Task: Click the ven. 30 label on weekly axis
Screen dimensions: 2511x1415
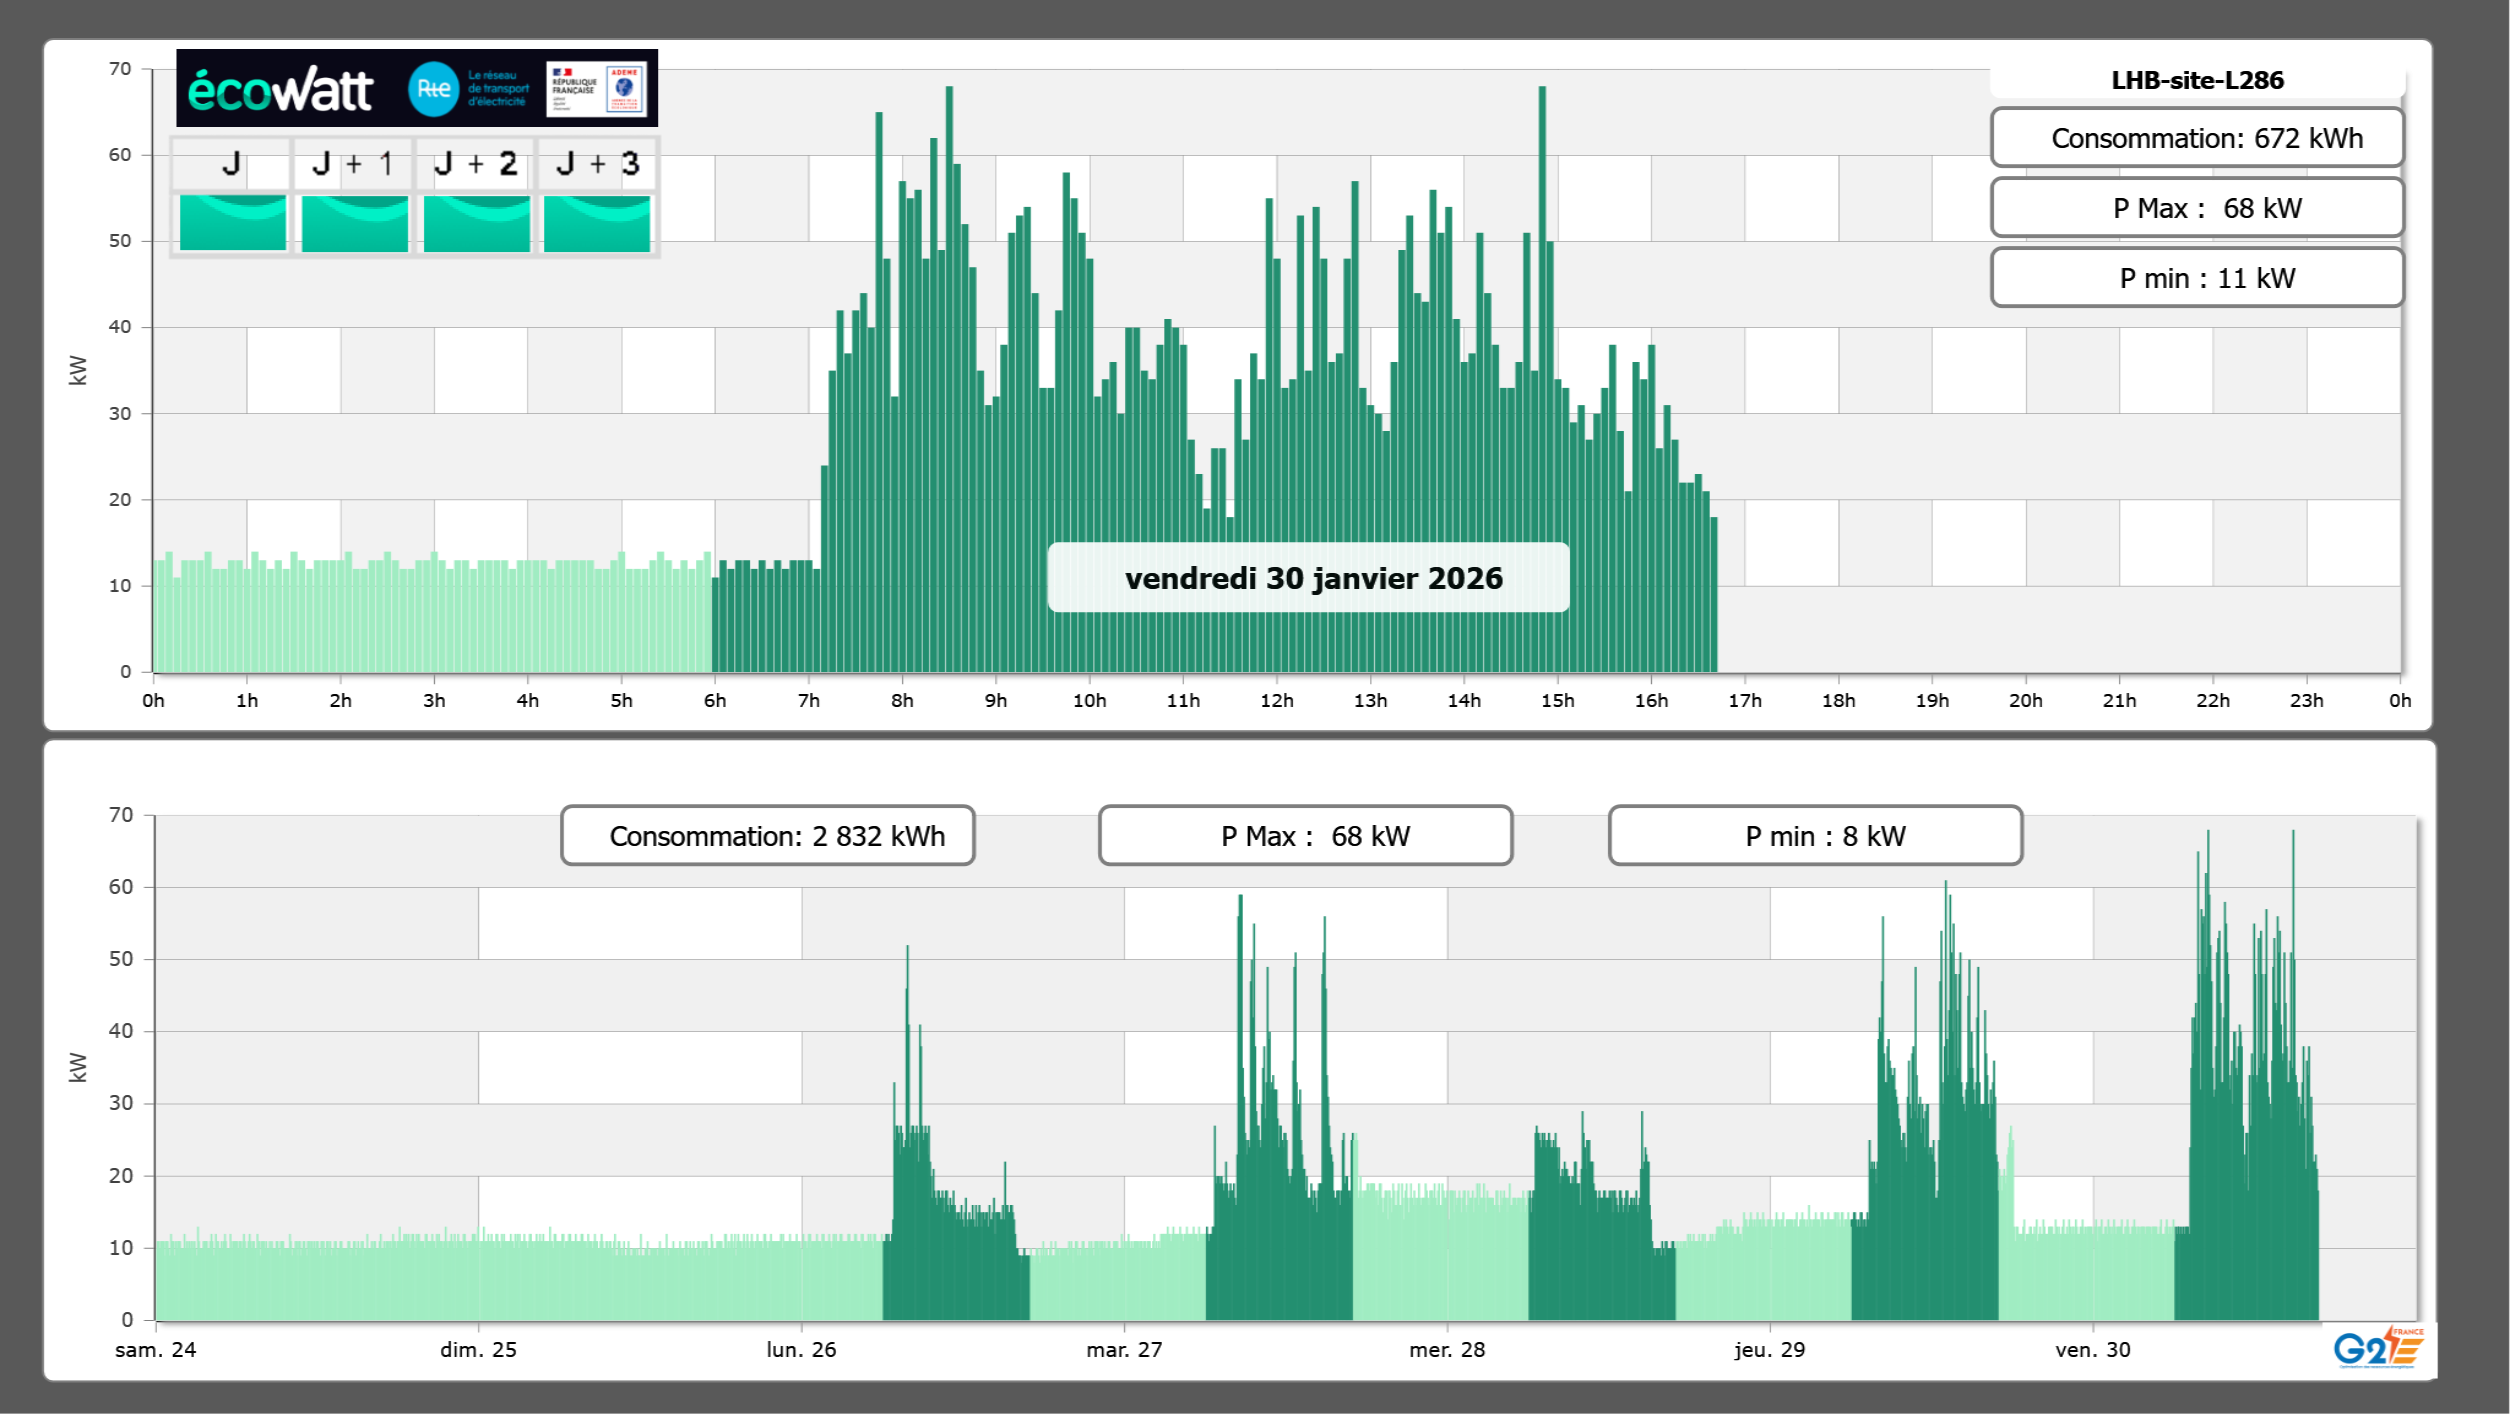Action: pyautogui.click(x=2092, y=1350)
